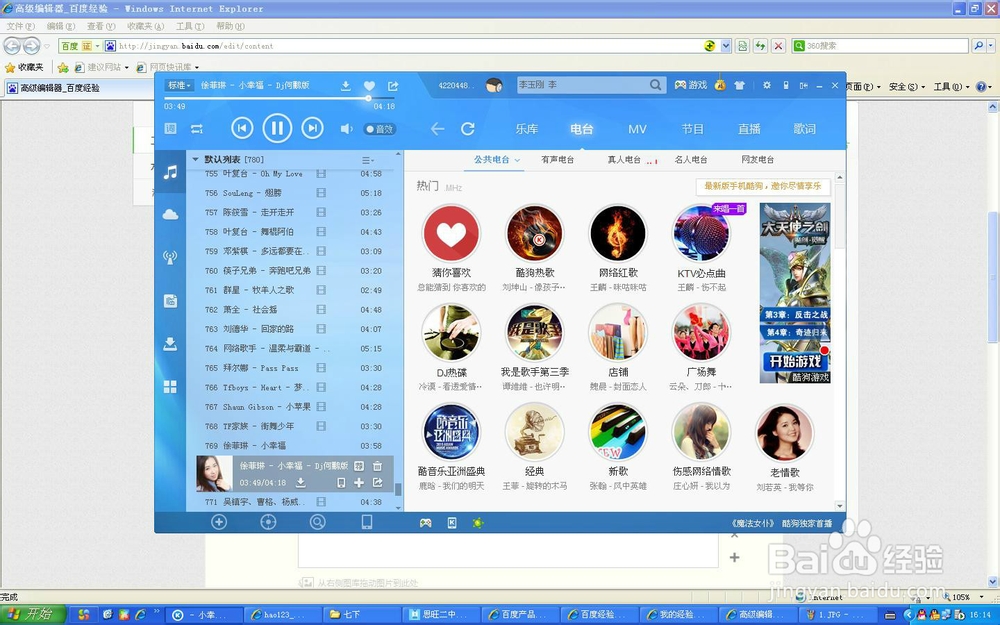This screenshot has height=625, width=1000.
Task: Collapse the 默认列表 playlist
Action: (x=195, y=159)
